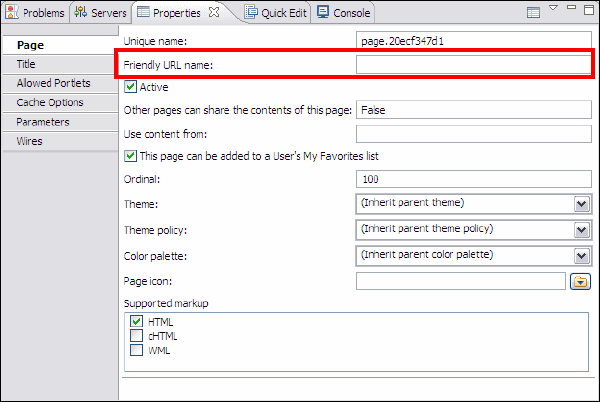
Task: Click the Ordinal input field
Action: [x=473, y=179]
